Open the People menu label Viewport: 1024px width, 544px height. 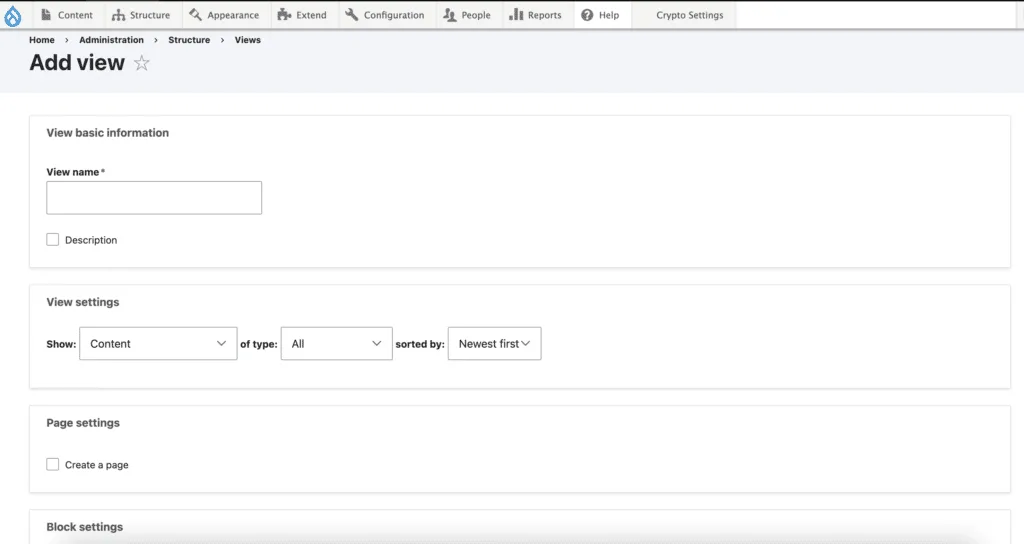(475, 15)
